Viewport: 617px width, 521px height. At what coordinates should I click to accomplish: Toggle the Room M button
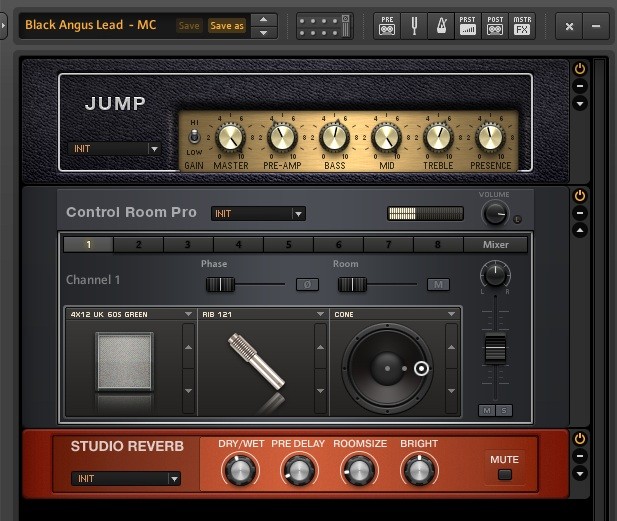[438, 285]
